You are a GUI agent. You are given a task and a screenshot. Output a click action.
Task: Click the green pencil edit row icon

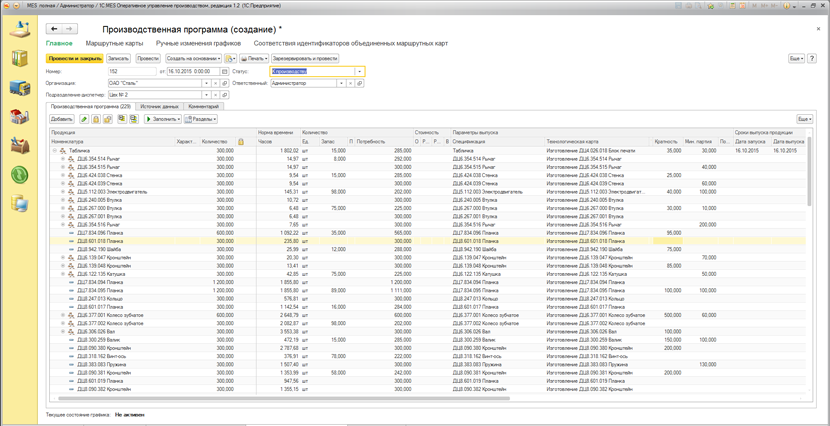click(84, 119)
